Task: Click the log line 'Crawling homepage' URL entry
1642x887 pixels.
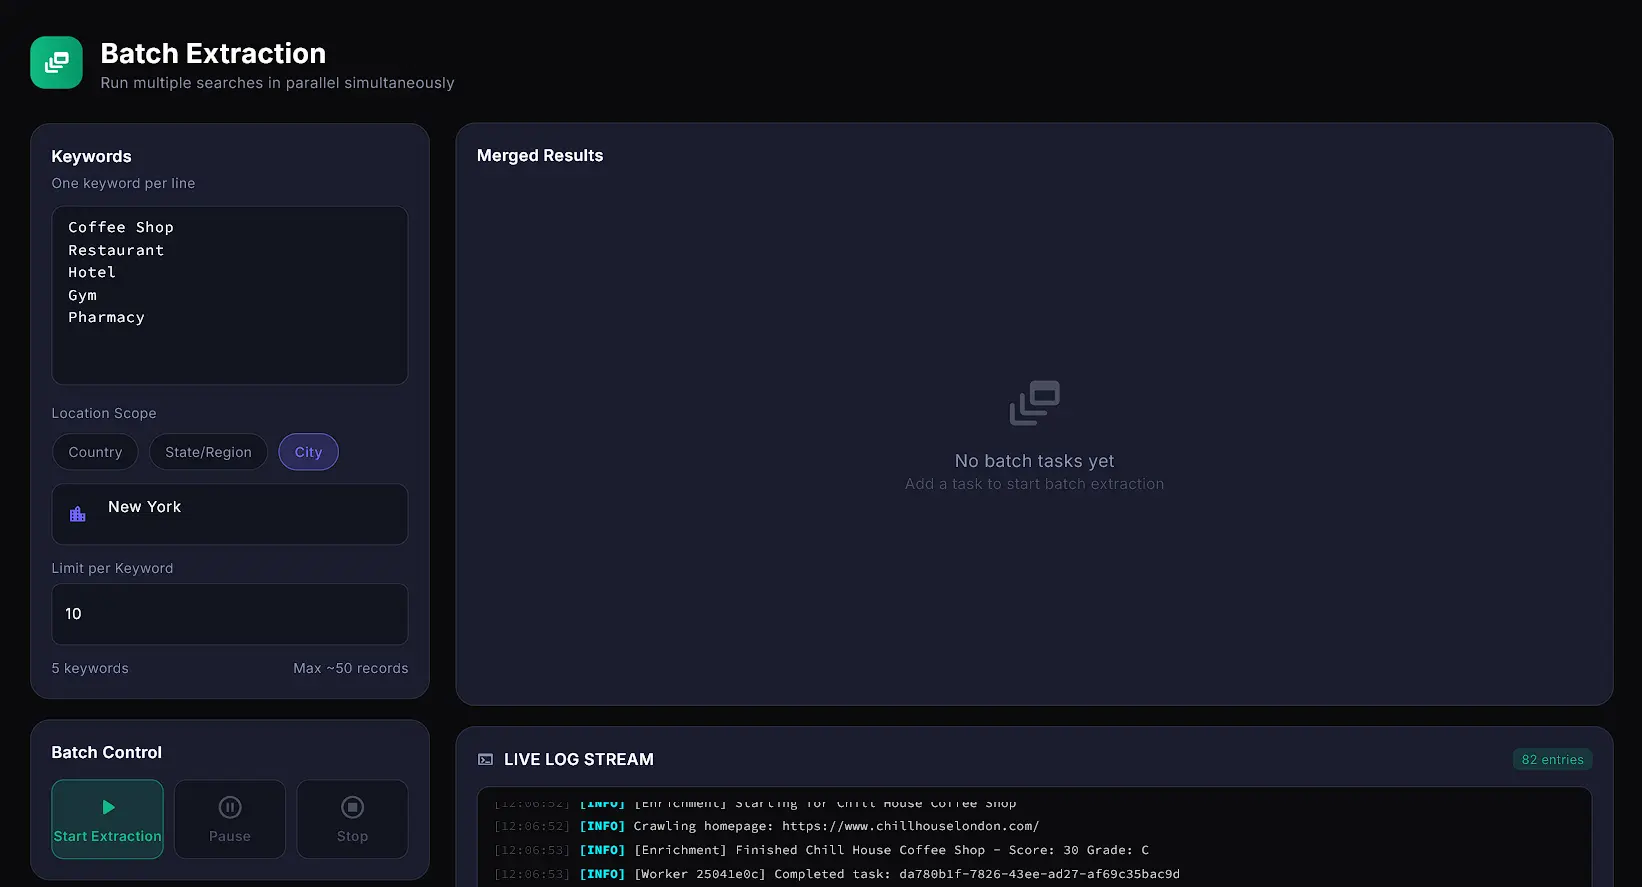Action: 767,826
